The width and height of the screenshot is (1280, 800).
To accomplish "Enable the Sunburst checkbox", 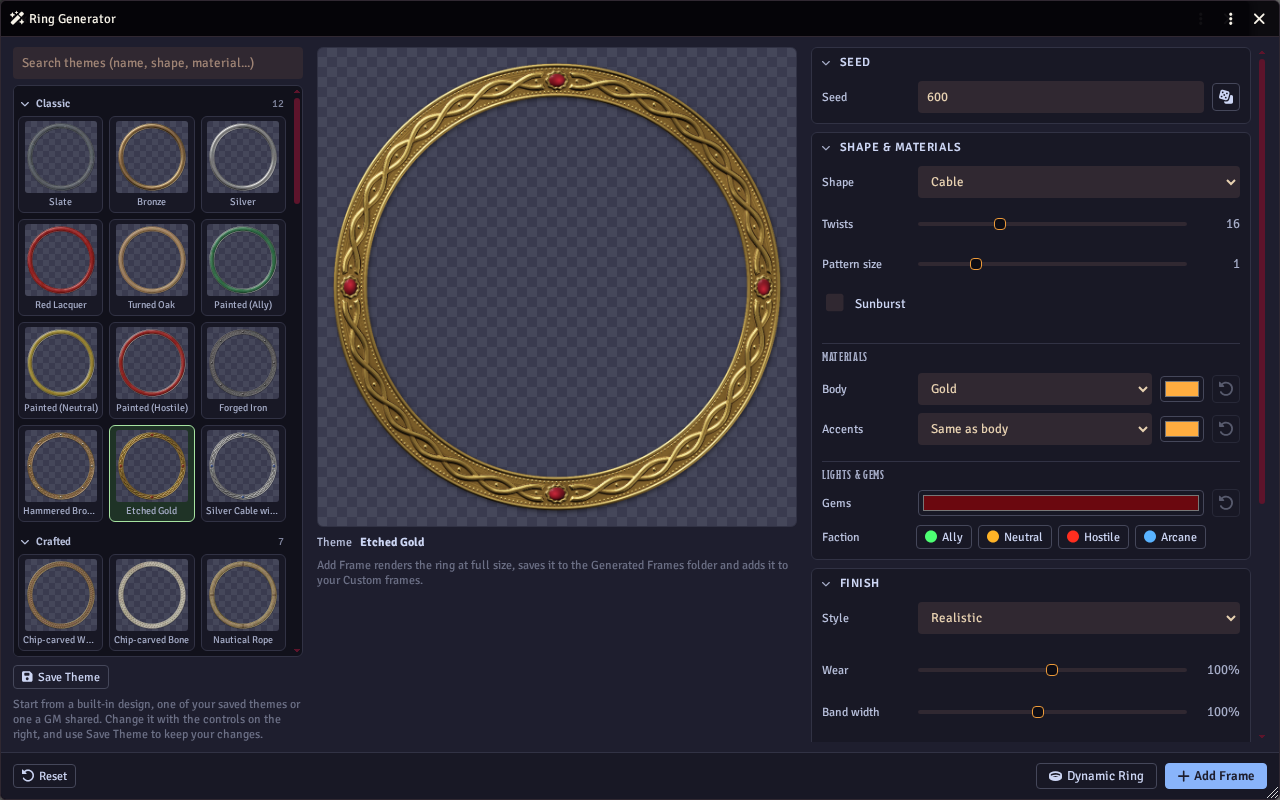I will tap(834, 303).
